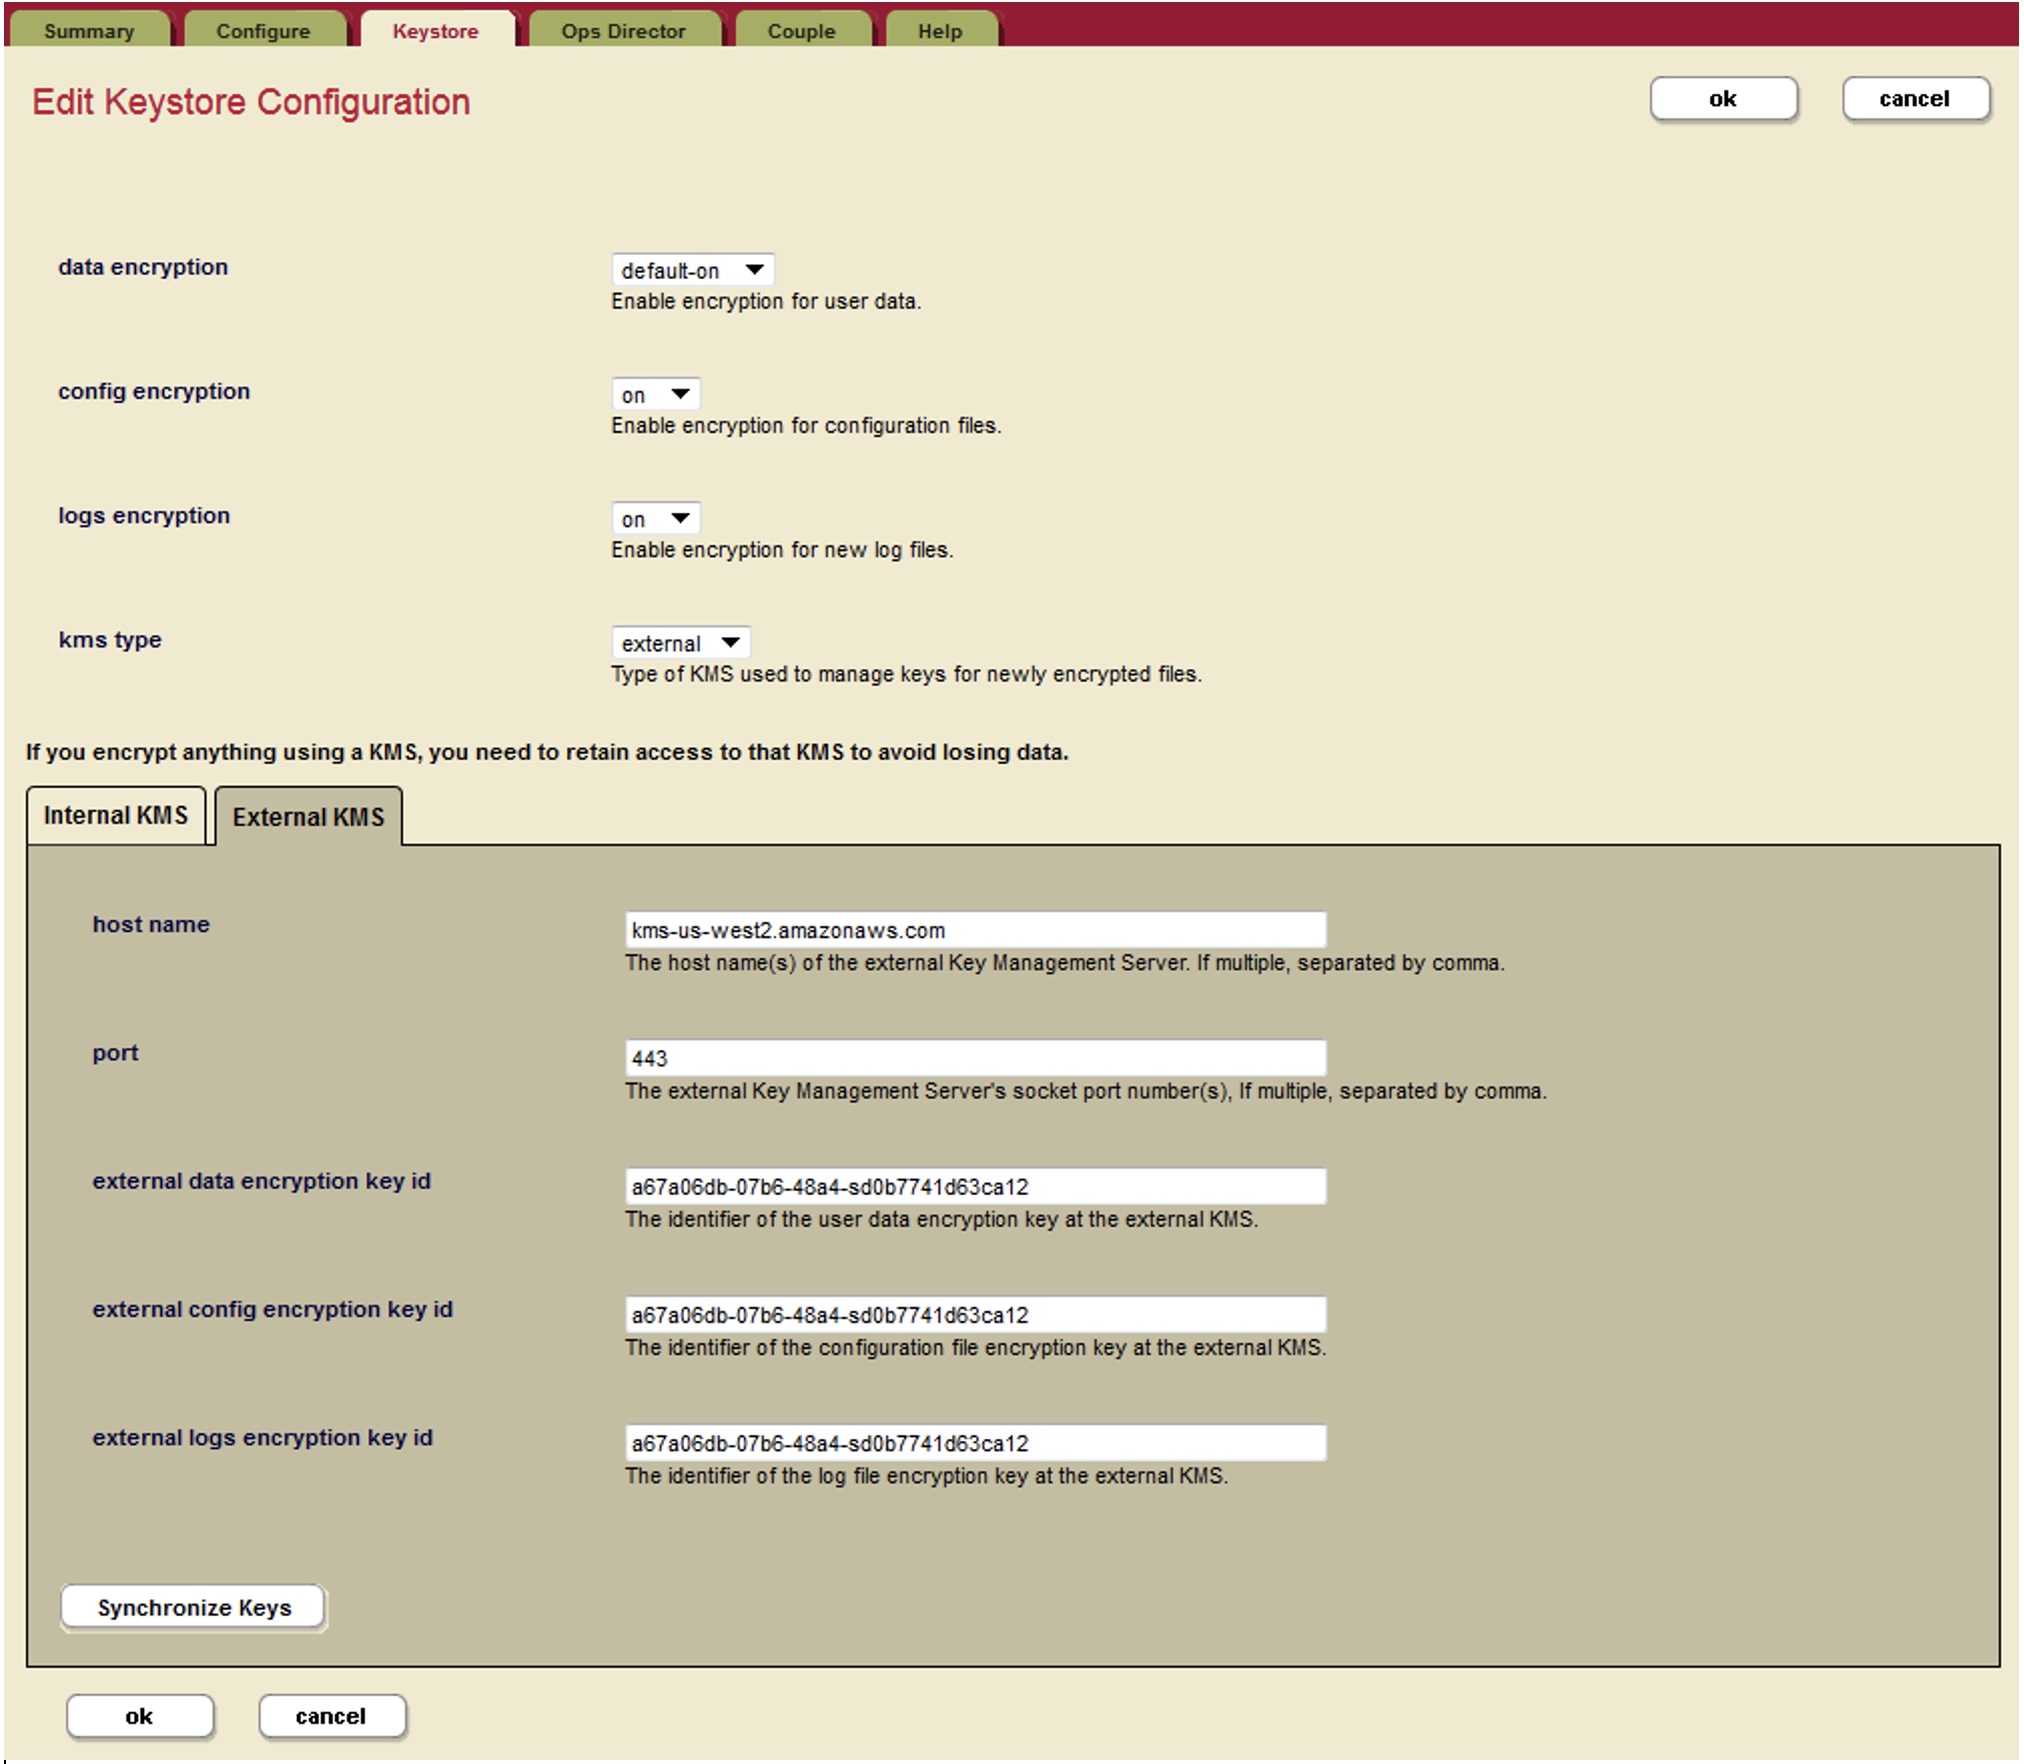The image size is (2024, 1764).
Task: Switch to the Internal KMS tab
Action: point(116,815)
